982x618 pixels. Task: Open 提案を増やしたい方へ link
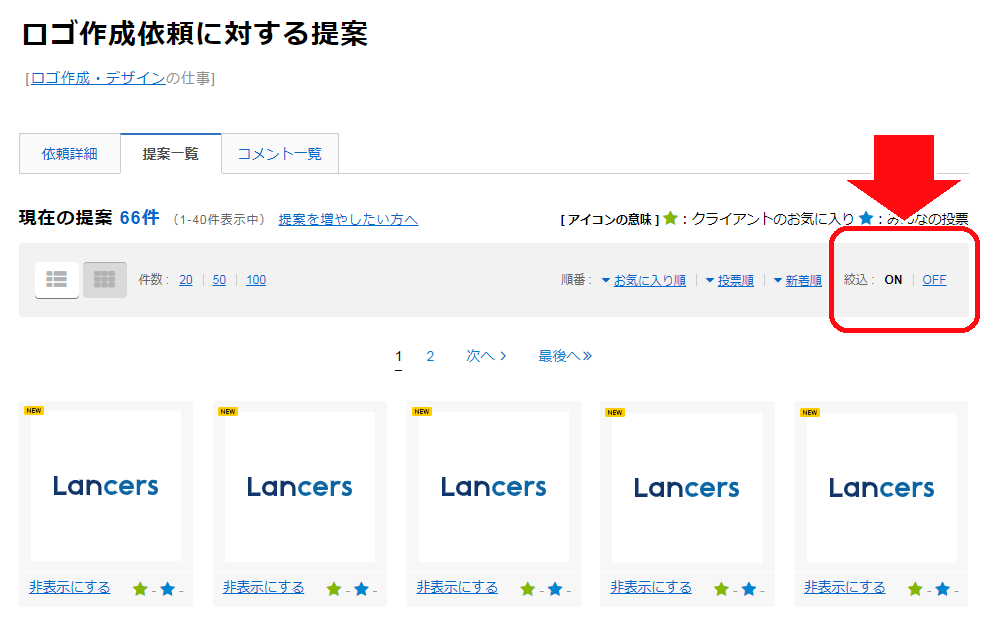coord(348,219)
